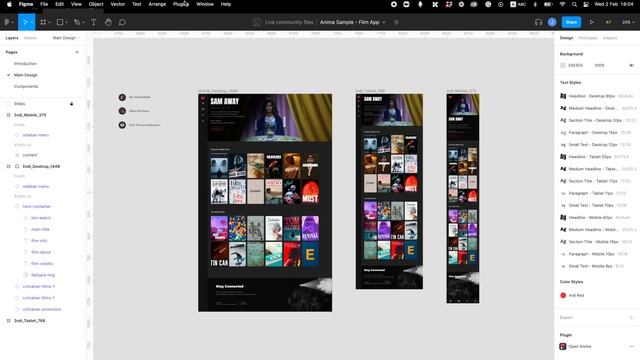Open the Components page
The height and width of the screenshot is (360, 640).
tap(26, 87)
